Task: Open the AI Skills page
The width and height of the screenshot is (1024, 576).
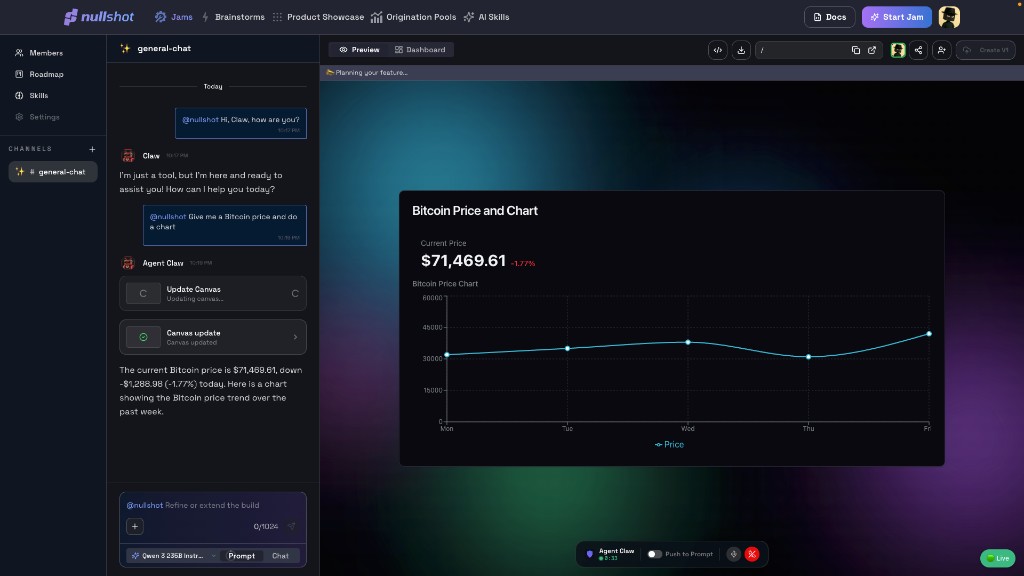Action: click(x=487, y=17)
